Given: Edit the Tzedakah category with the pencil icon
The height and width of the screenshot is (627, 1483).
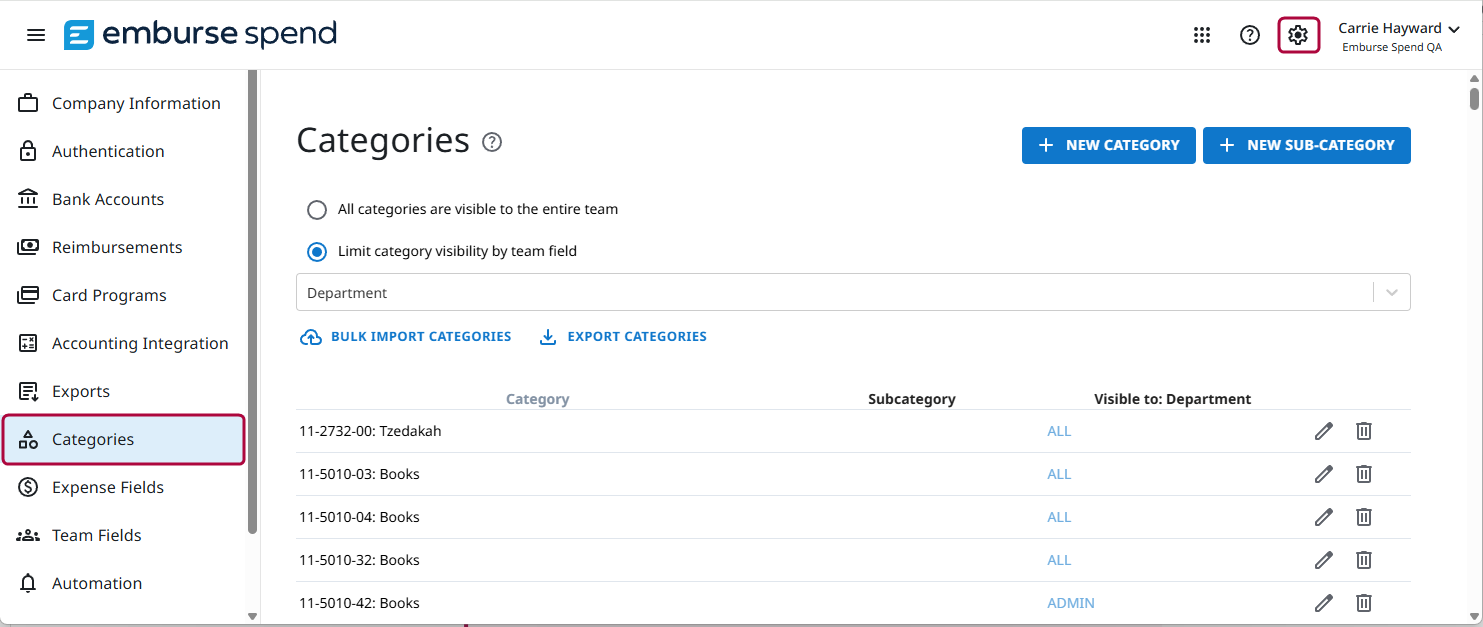Looking at the screenshot, I should pyautogui.click(x=1323, y=431).
